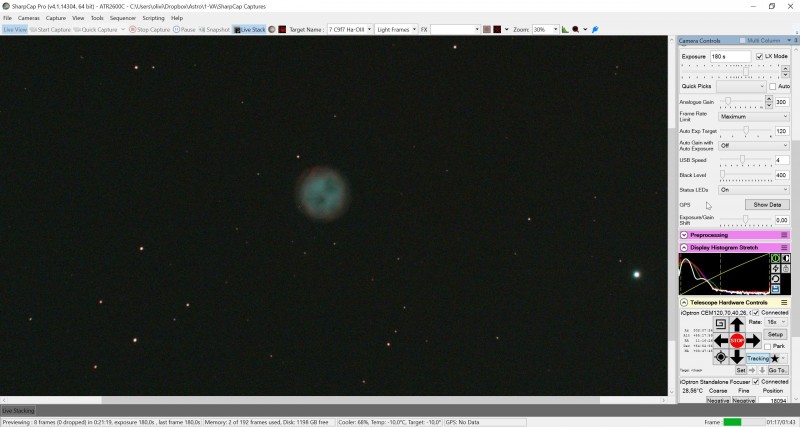Click the dark red square icon beside the Zoom label
Image resolution: width=800 pixels, height=427 pixels.
(x=497, y=30)
